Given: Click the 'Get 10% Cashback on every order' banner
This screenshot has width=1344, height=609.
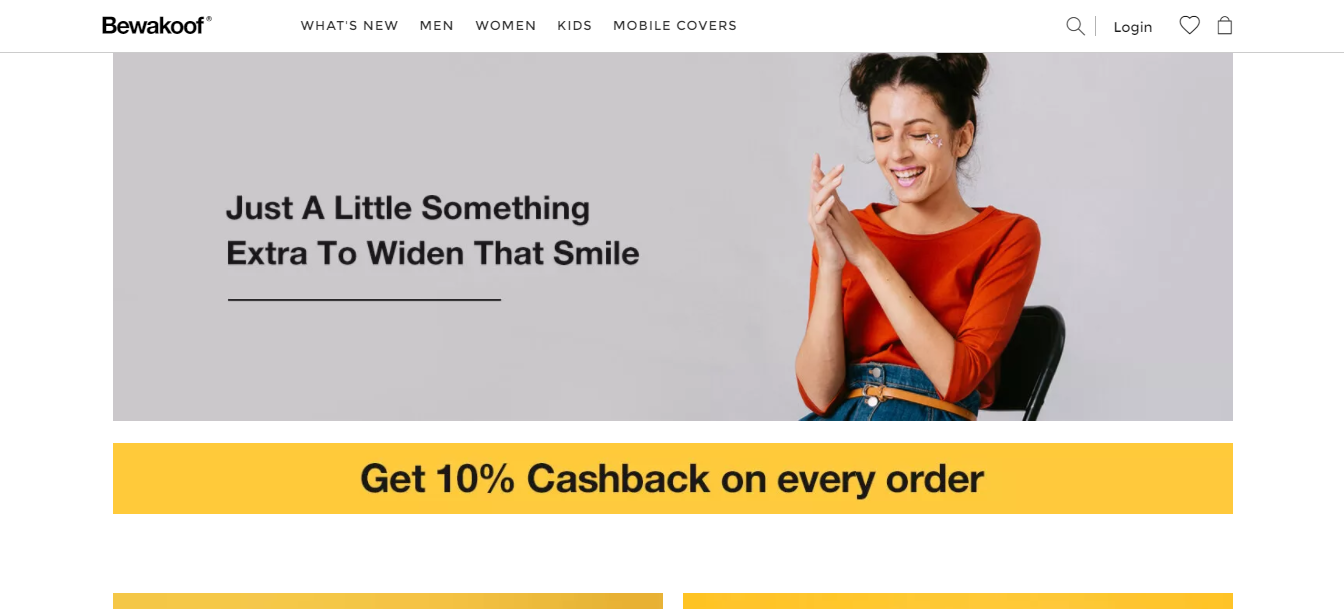Looking at the screenshot, I should [673, 478].
